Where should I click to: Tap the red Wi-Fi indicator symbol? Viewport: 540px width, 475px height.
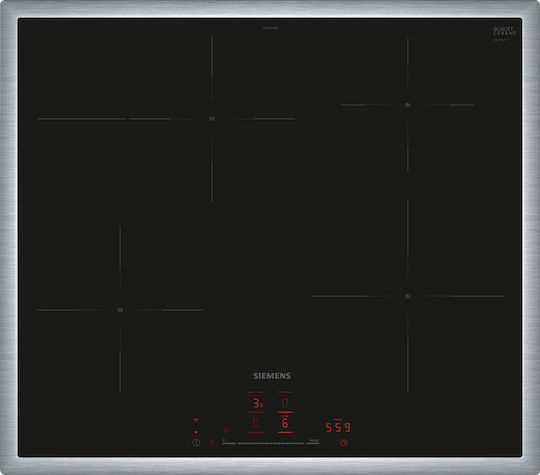pos(196,420)
